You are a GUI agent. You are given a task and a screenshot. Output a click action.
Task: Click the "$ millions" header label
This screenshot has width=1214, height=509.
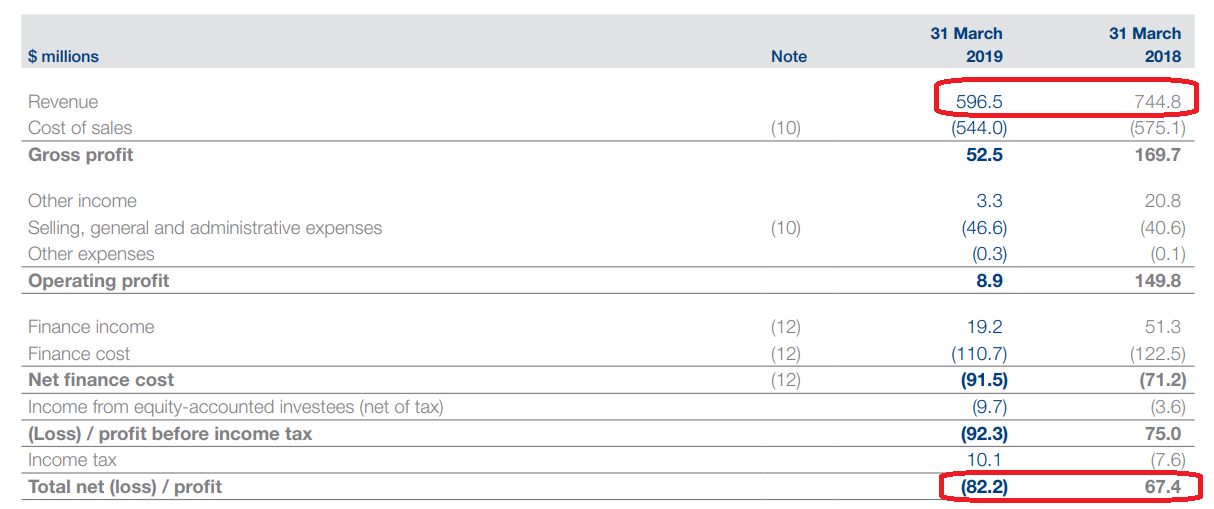pos(63,57)
